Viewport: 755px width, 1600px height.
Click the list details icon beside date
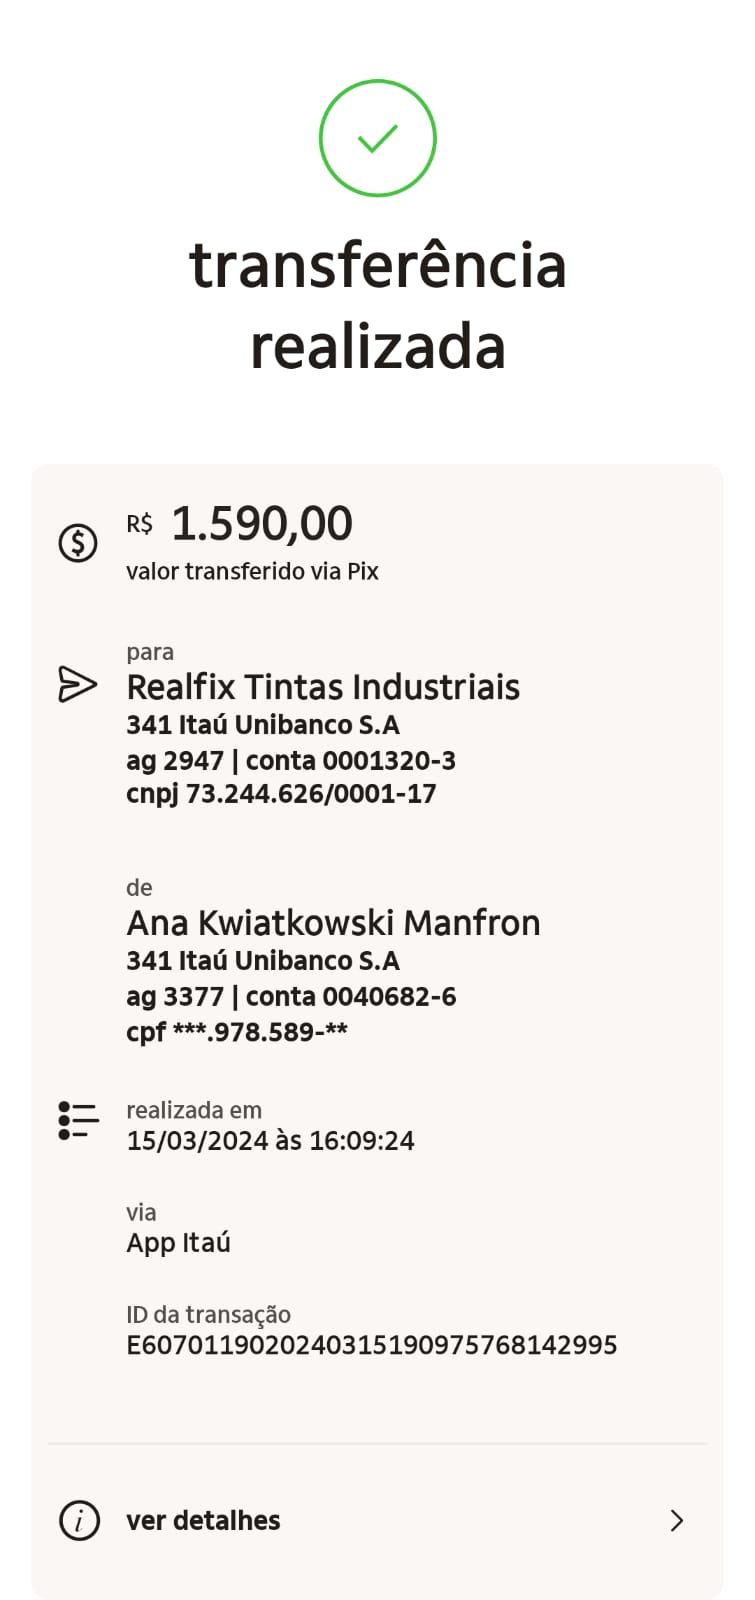click(78, 1121)
